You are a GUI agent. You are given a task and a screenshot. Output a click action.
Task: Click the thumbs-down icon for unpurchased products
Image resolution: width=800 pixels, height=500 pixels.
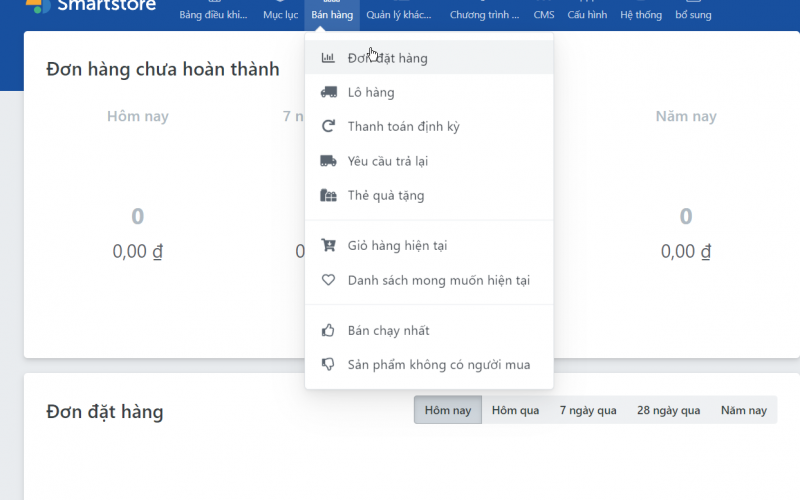pyautogui.click(x=328, y=365)
